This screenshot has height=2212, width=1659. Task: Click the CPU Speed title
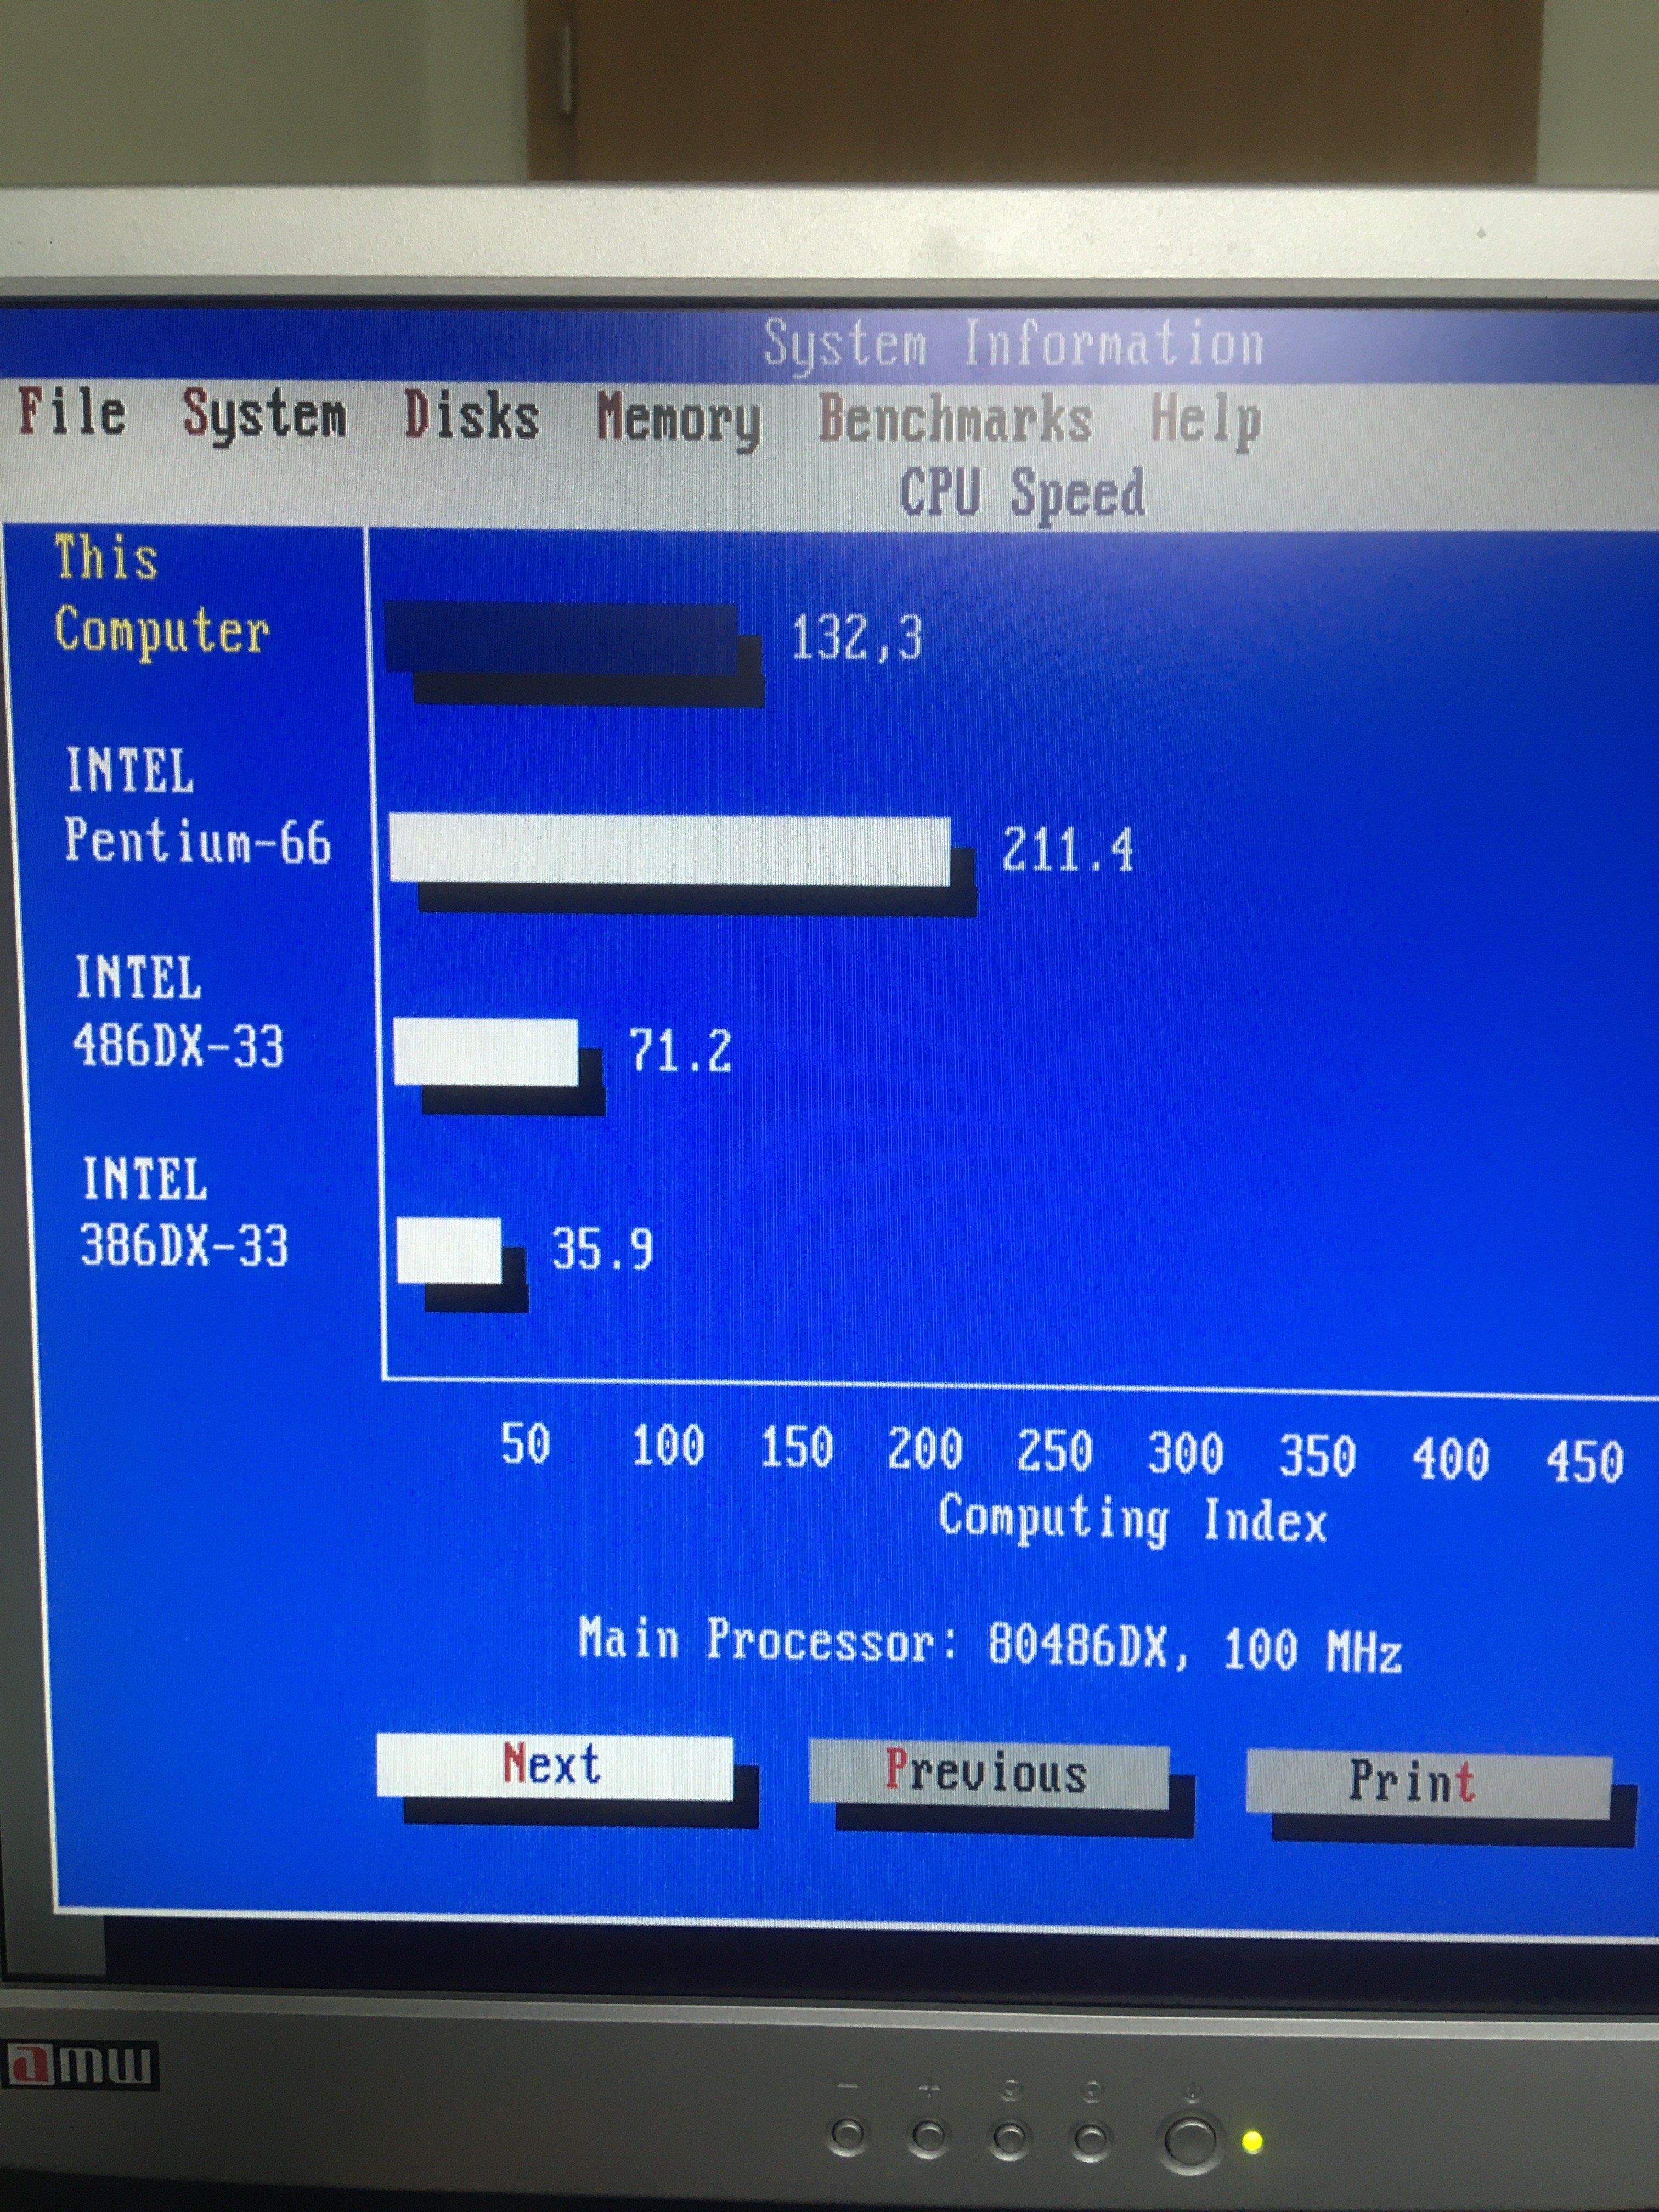1022,493
